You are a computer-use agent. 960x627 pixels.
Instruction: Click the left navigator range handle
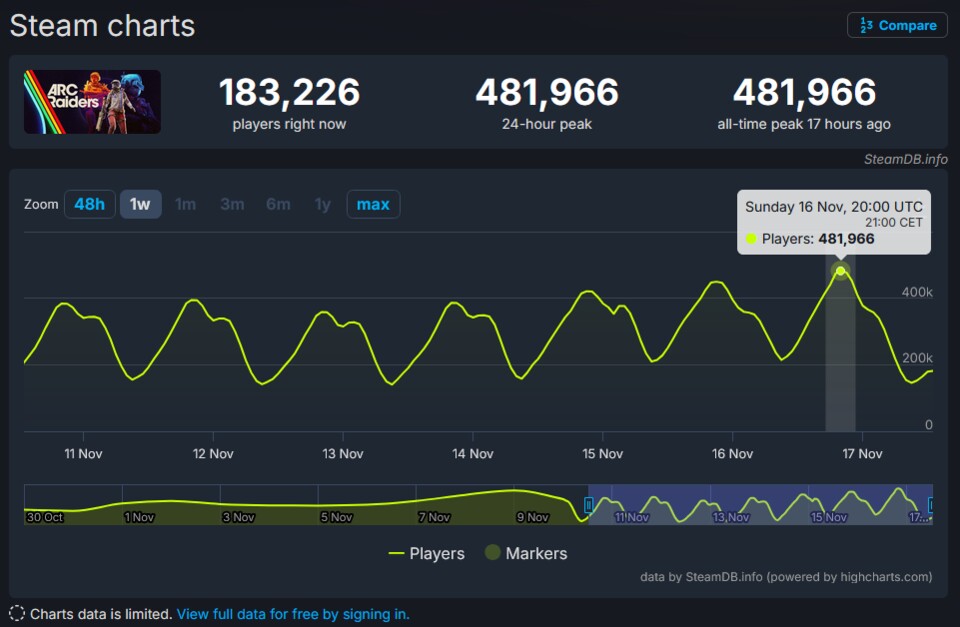coord(588,505)
